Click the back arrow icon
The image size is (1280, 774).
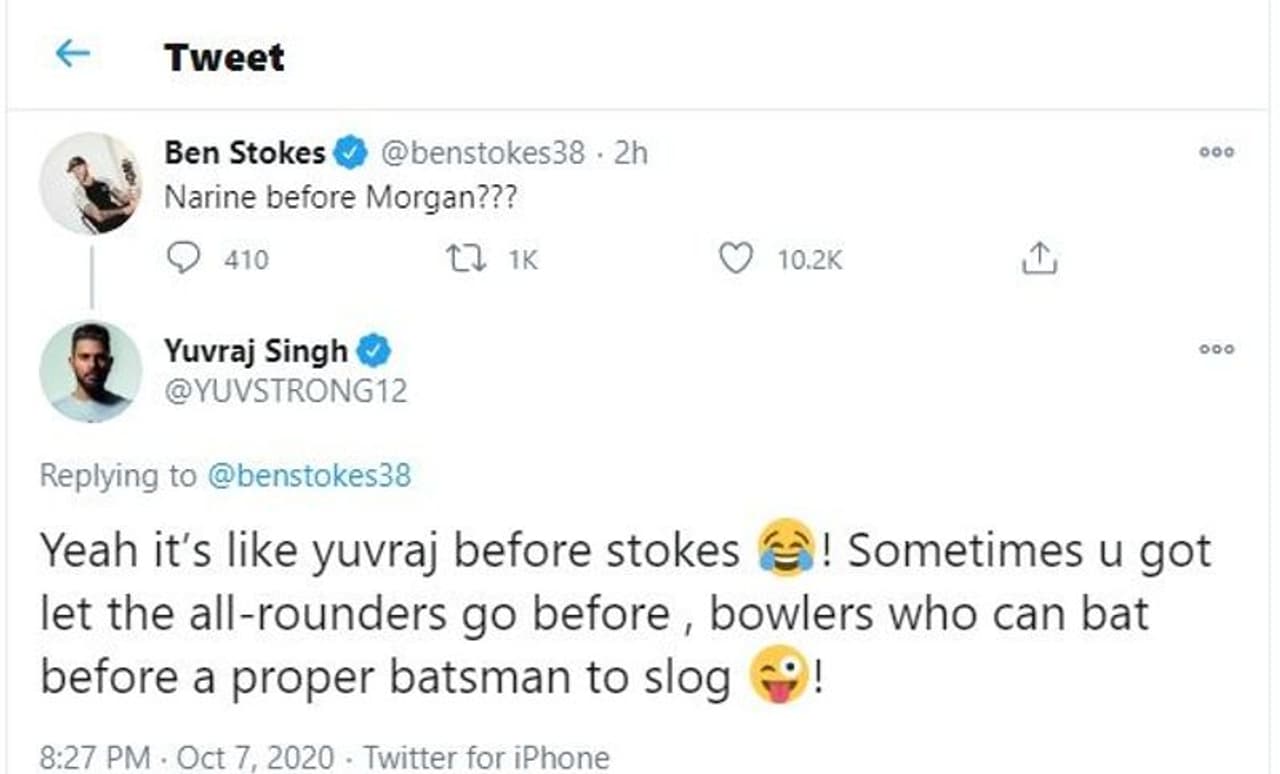(x=73, y=54)
